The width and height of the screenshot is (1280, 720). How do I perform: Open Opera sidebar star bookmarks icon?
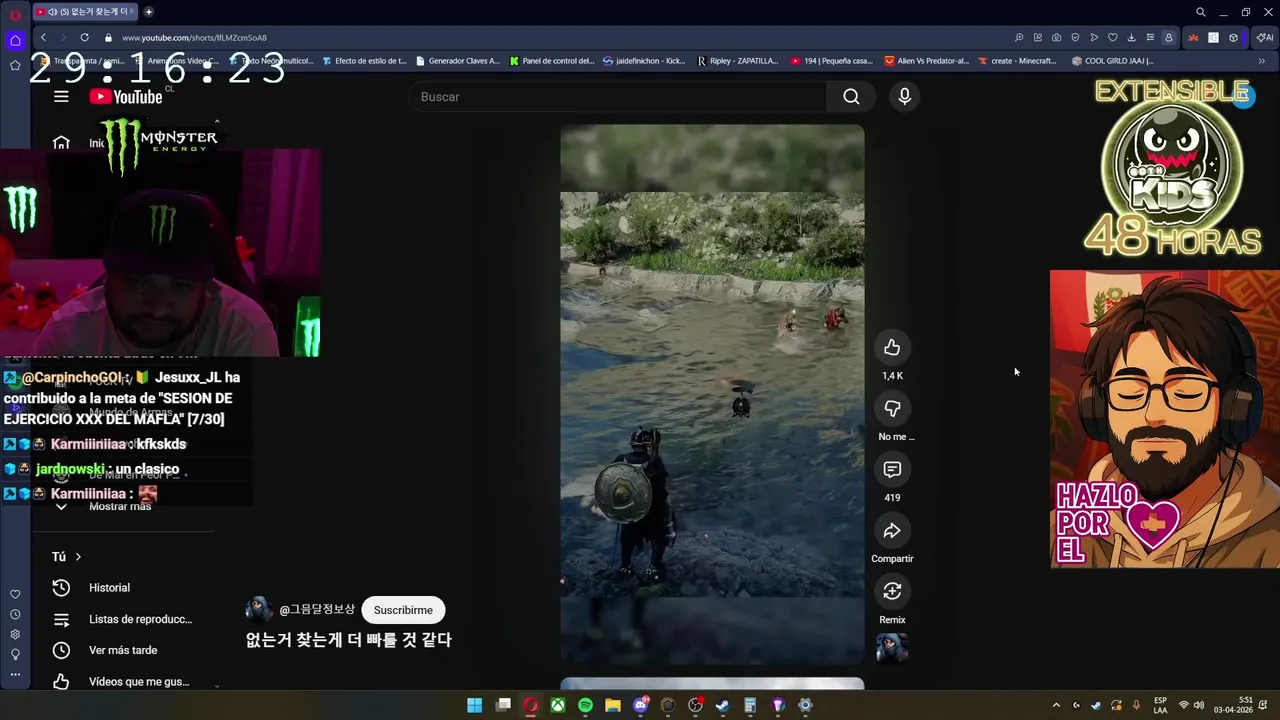(x=15, y=65)
